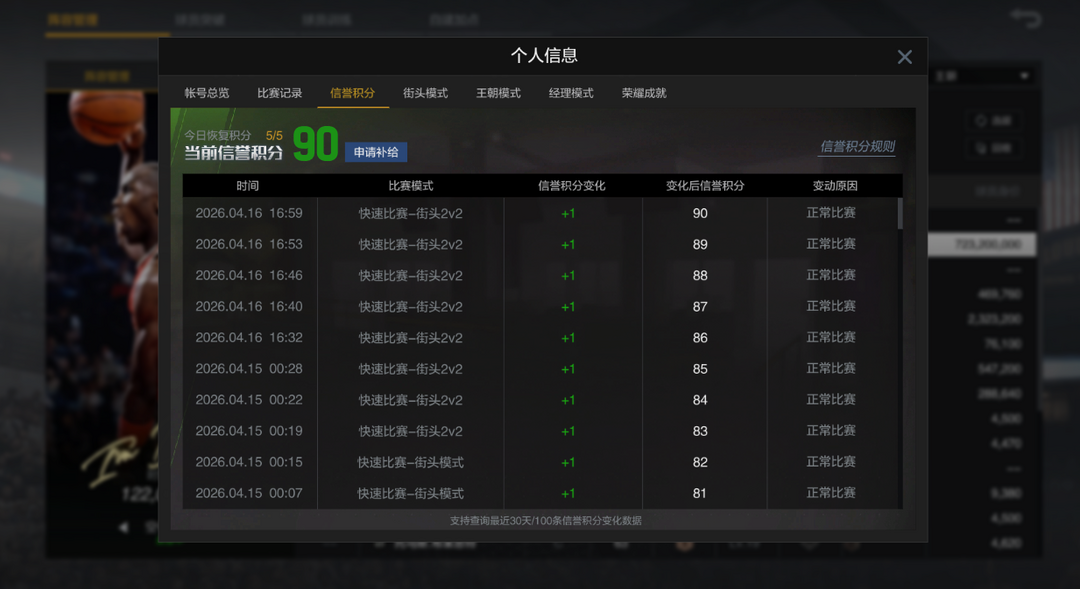Screen dimensions: 1080x589
Task: Select the 2026.04.16 16:32 timestamp
Action: point(249,338)
